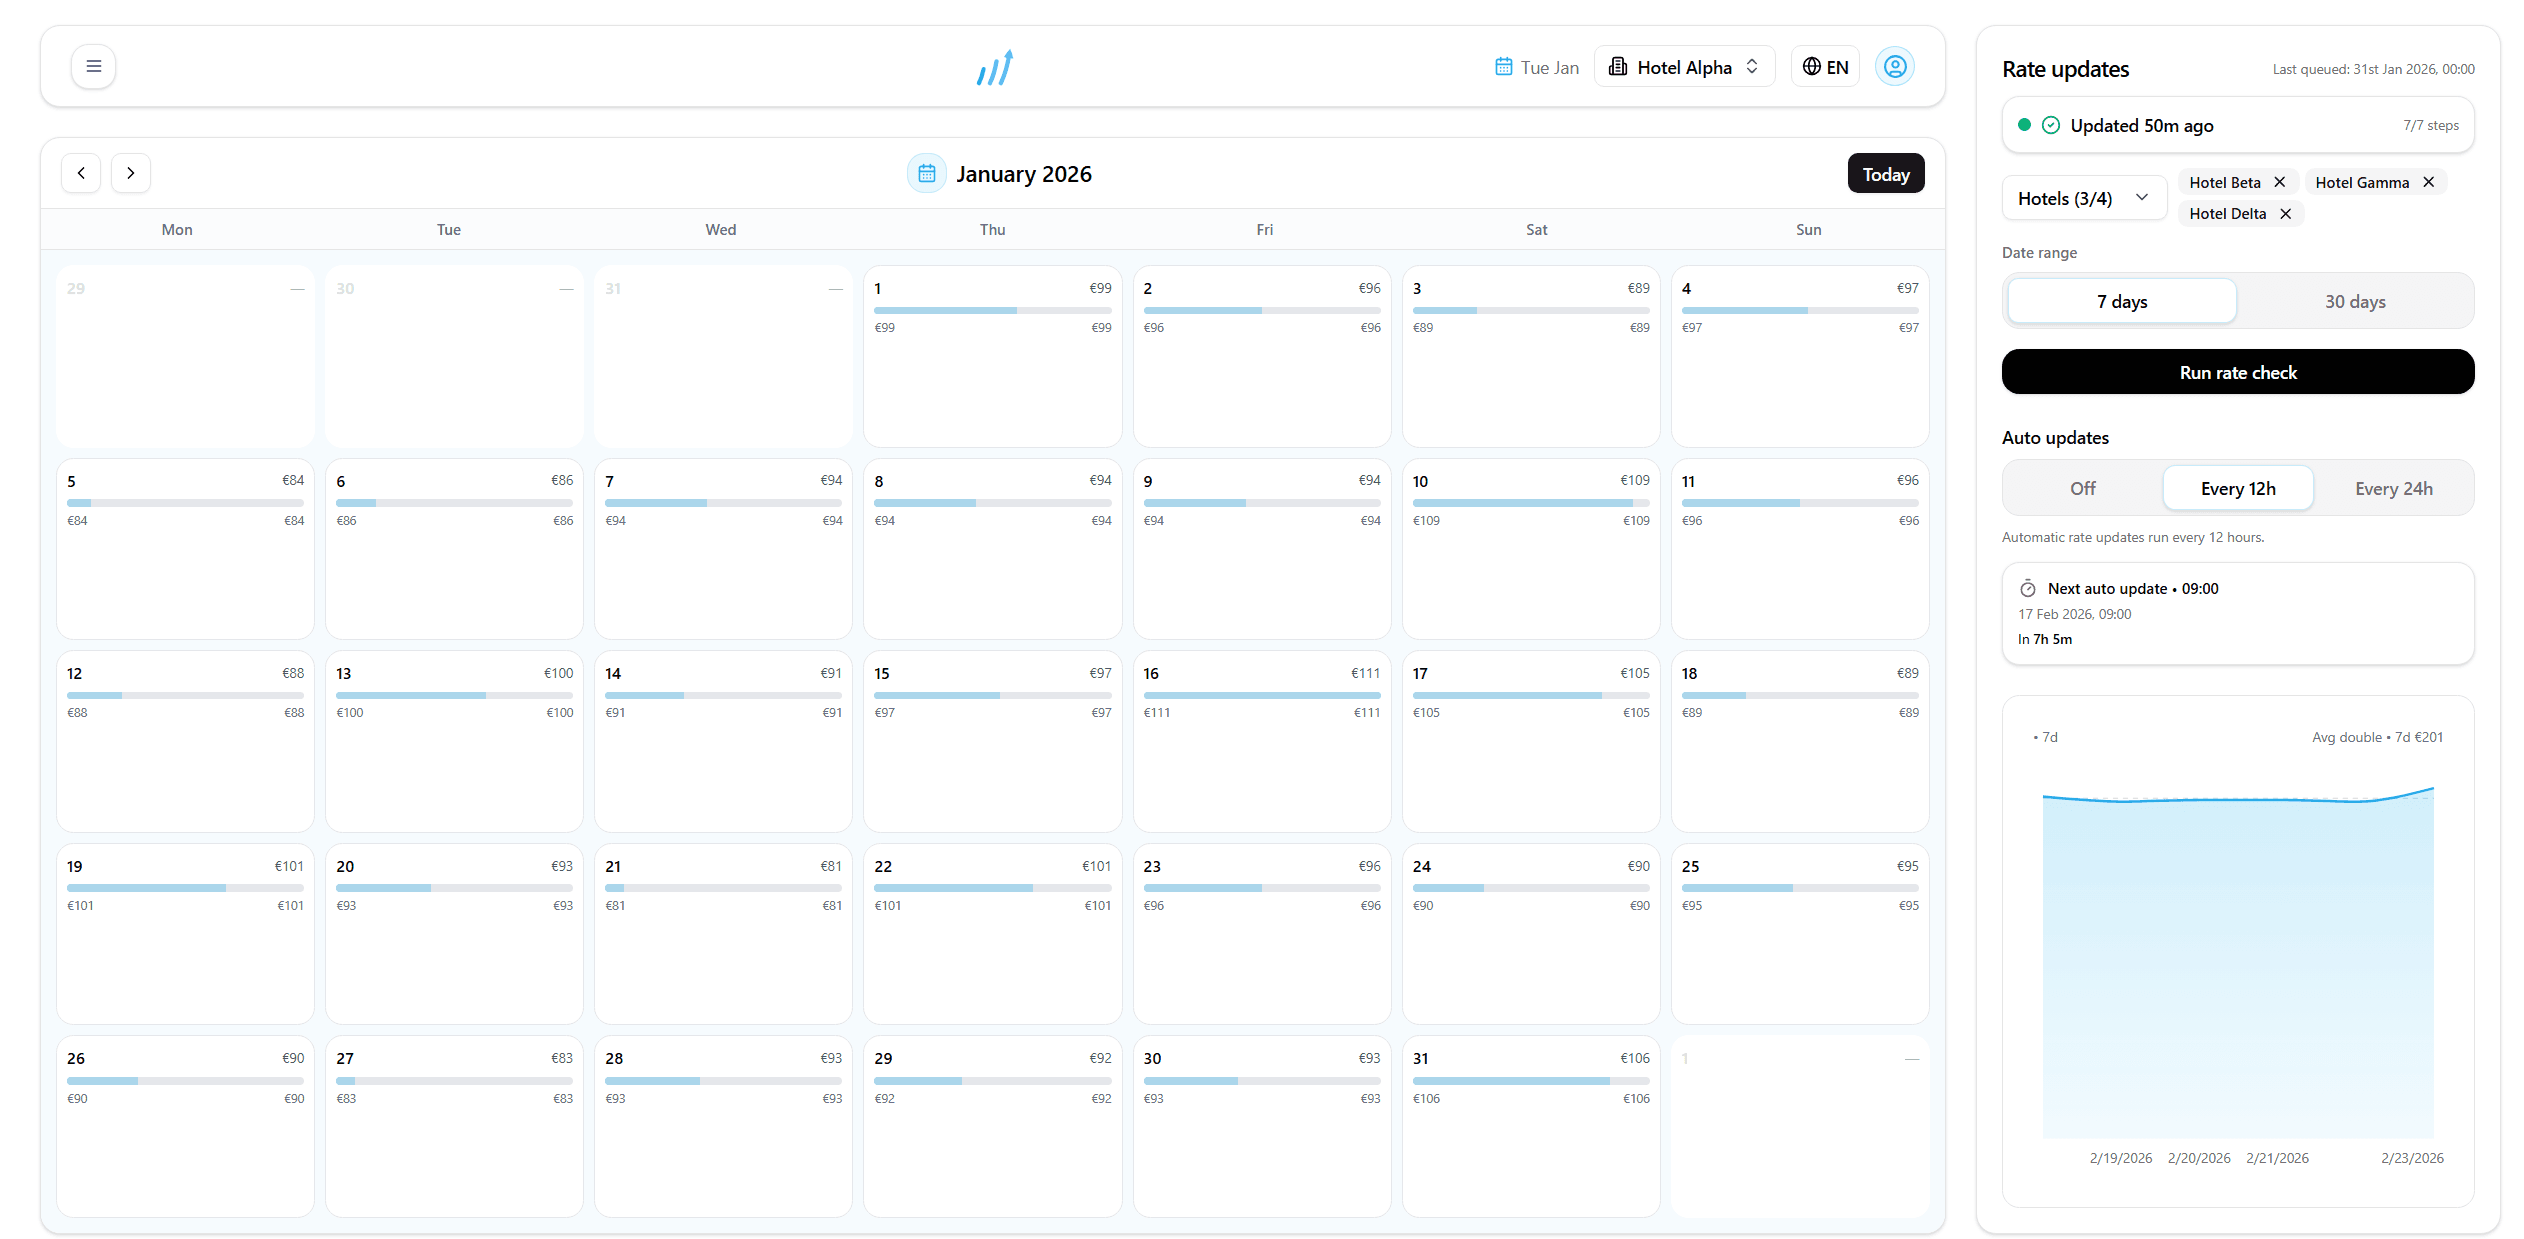
Task: Switch date range to 30 days
Action: (2355, 301)
